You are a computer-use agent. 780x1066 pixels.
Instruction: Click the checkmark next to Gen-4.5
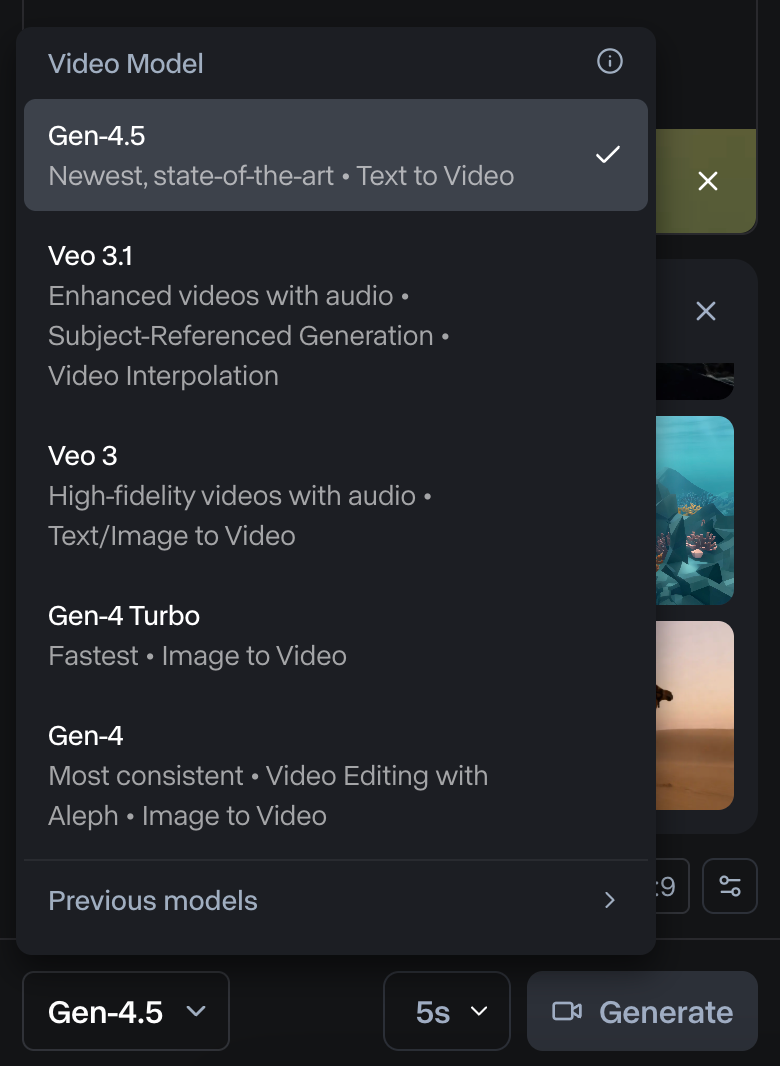(607, 155)
